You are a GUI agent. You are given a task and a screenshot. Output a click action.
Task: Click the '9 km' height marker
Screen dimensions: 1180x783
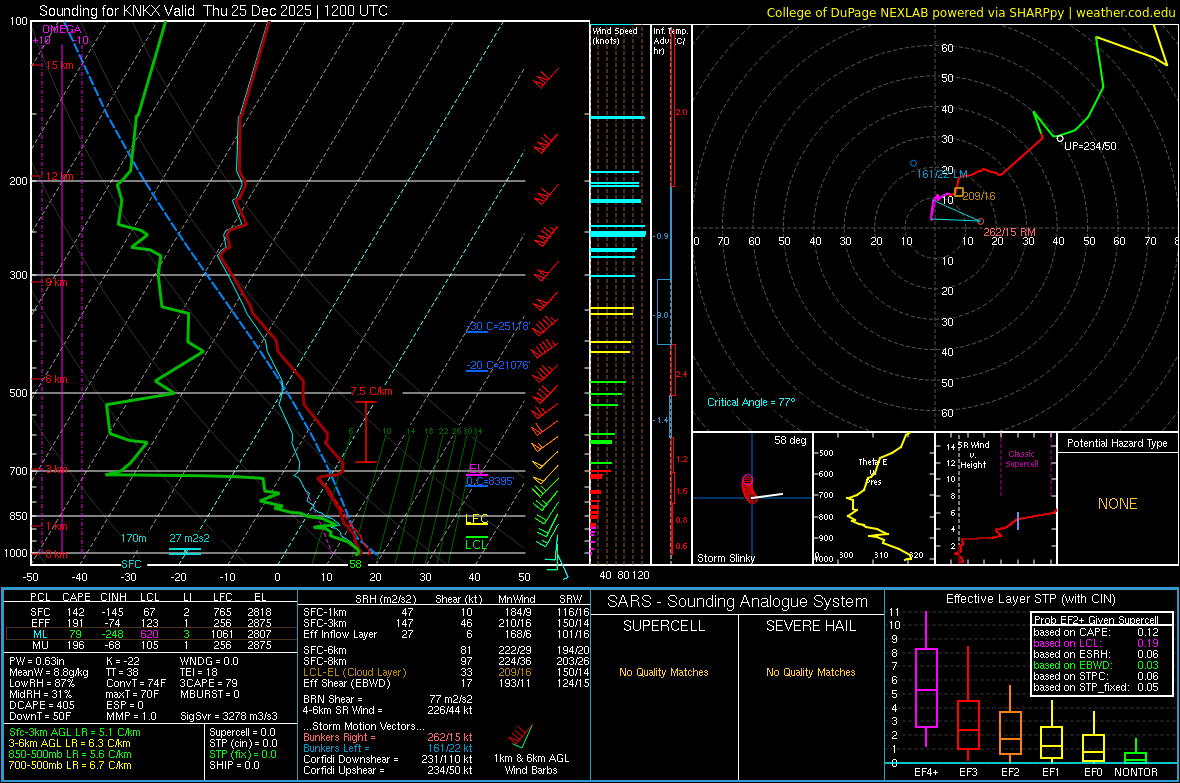click(56, 282)
